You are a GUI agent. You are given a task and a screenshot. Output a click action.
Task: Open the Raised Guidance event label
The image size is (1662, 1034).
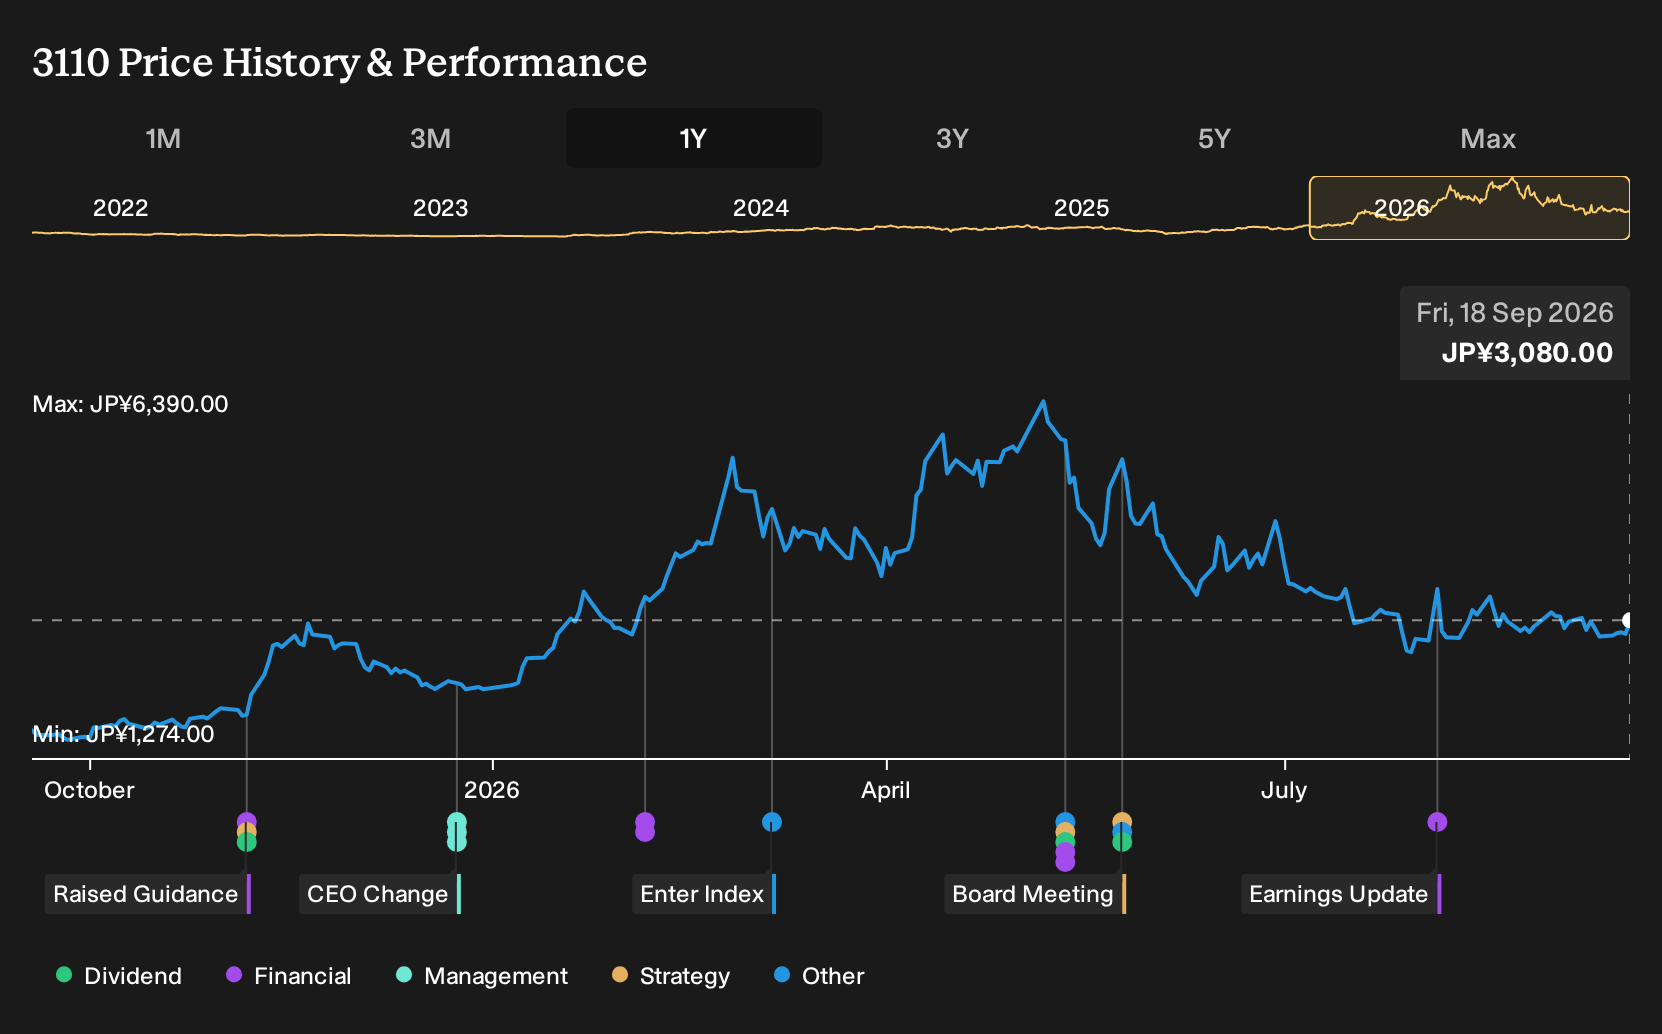148,894
